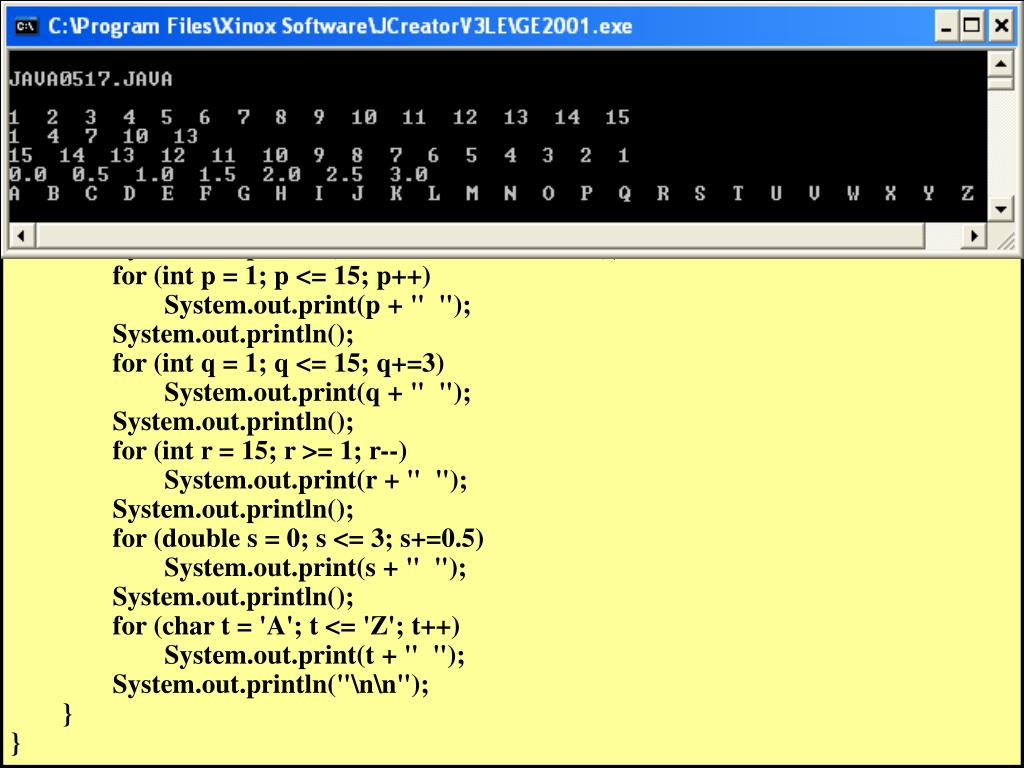Click the horizontal scrollbar thumb

[x=480, y=235]
